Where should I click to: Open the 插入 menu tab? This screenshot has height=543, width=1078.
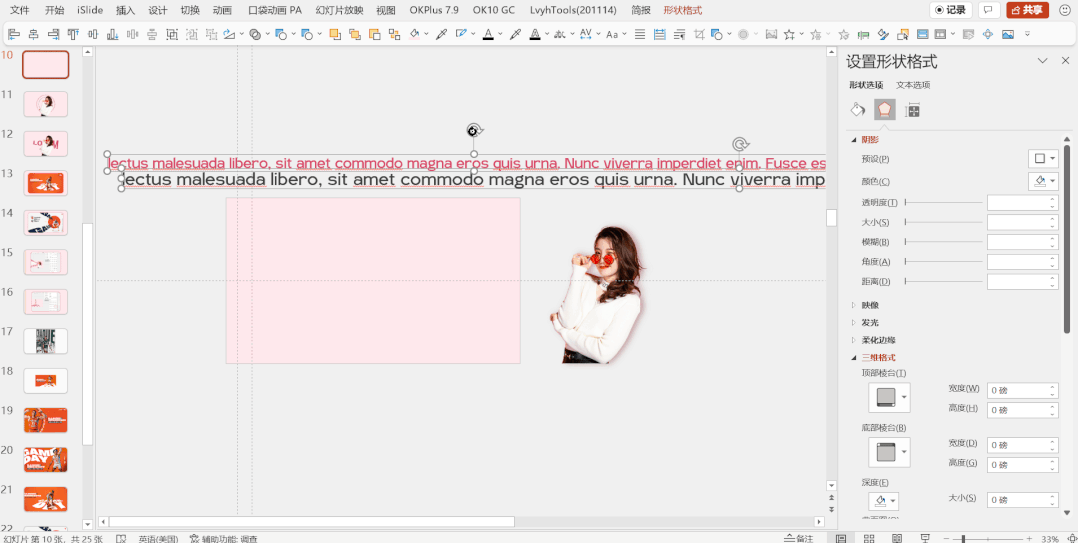point(125,10)
